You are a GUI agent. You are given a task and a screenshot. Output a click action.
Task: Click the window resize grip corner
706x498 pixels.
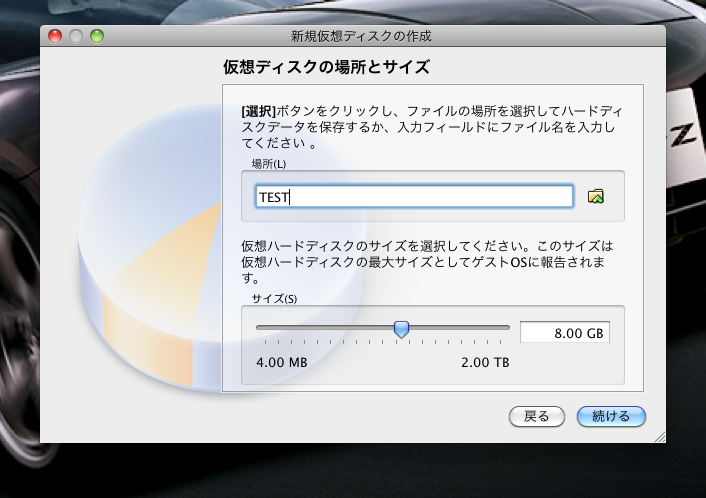click(x=660, y=437)
